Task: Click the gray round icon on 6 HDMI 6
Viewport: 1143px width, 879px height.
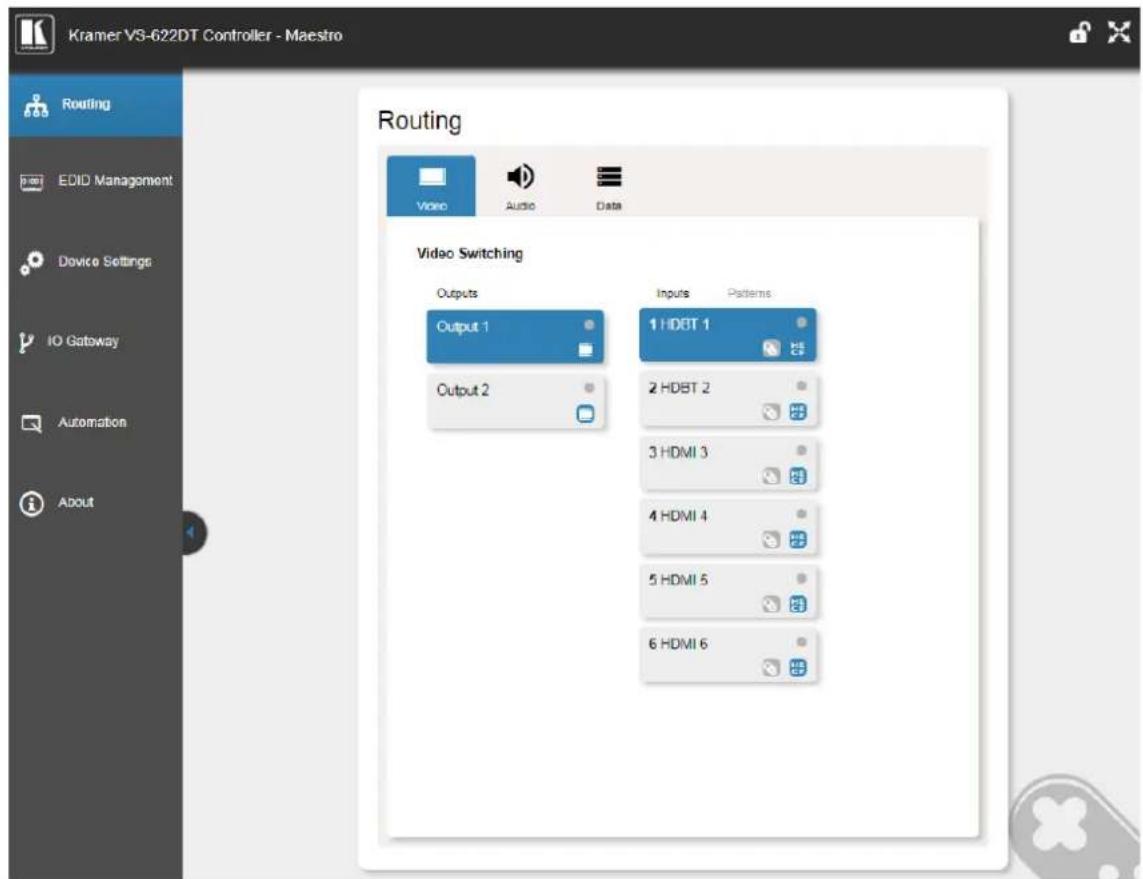Action: pyautogui.click(x=771, y=668)
